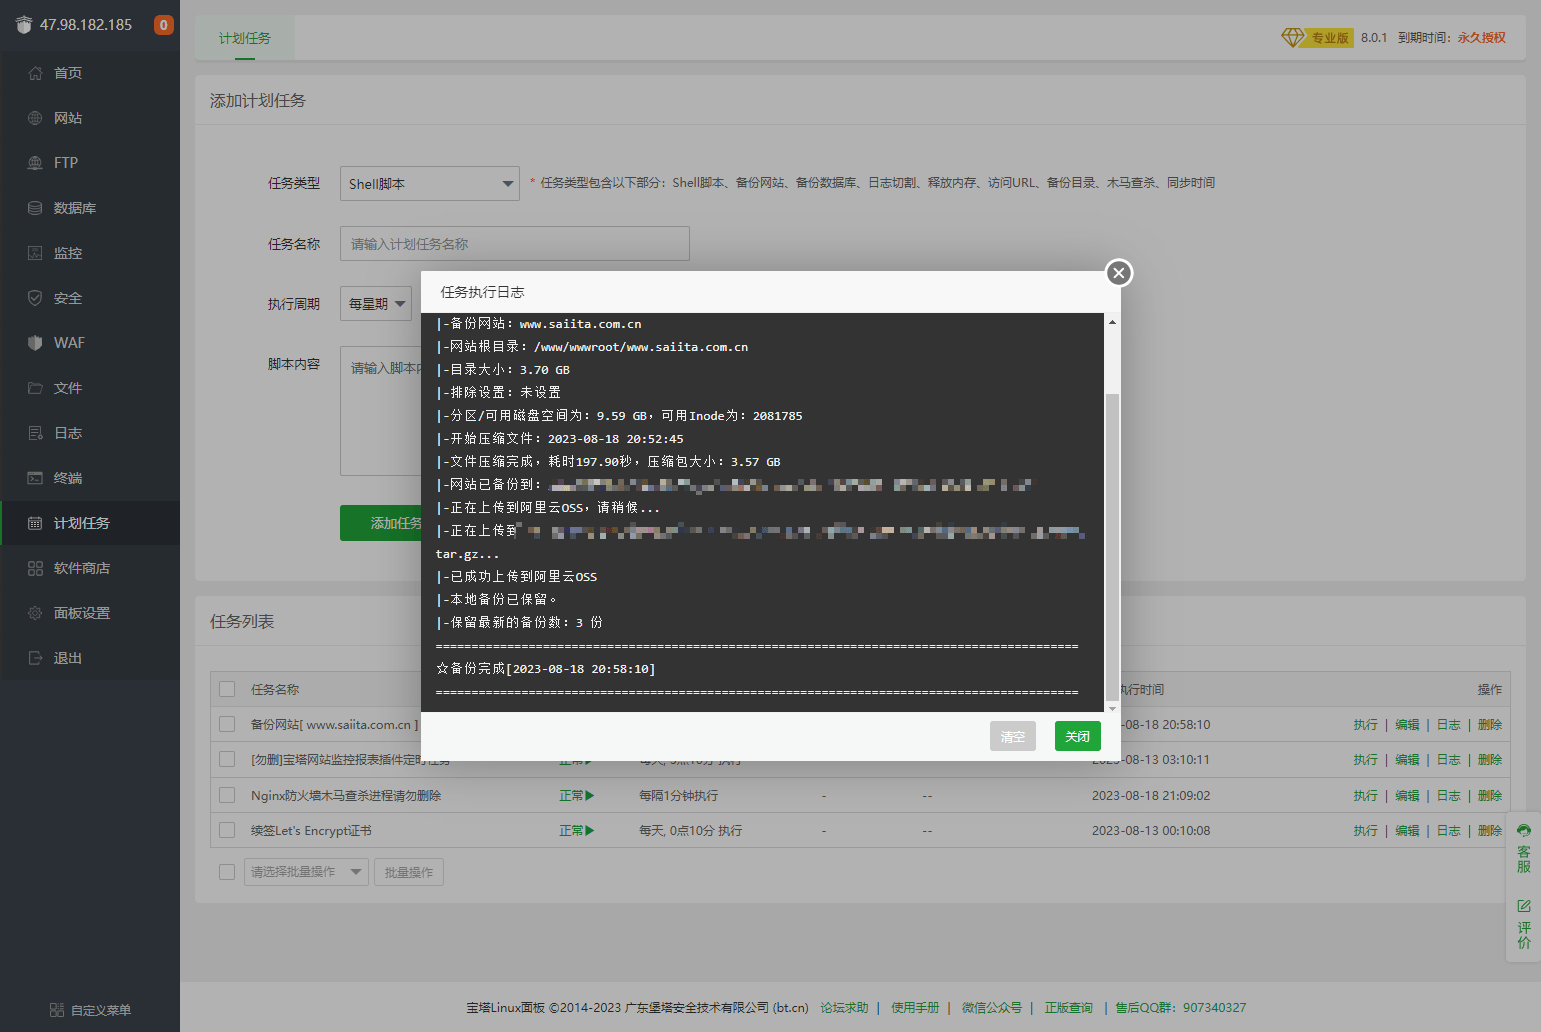Viewport: 1541px width, 1032px height.
Task: Open the 安全 menu item in sidebar
Action: [68, 298]
